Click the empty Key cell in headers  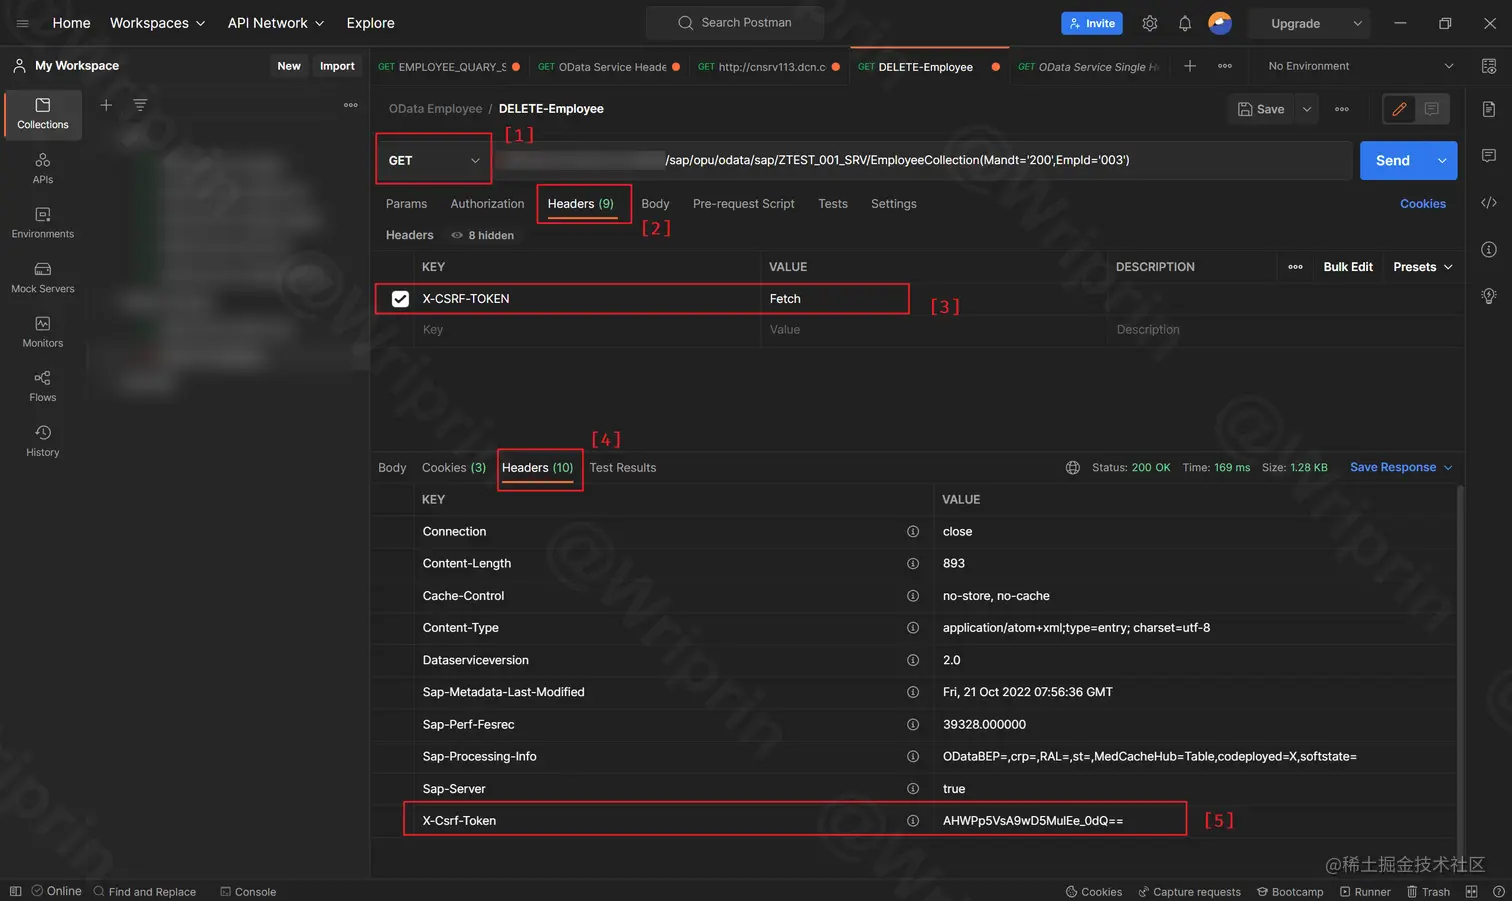(588, 330)
